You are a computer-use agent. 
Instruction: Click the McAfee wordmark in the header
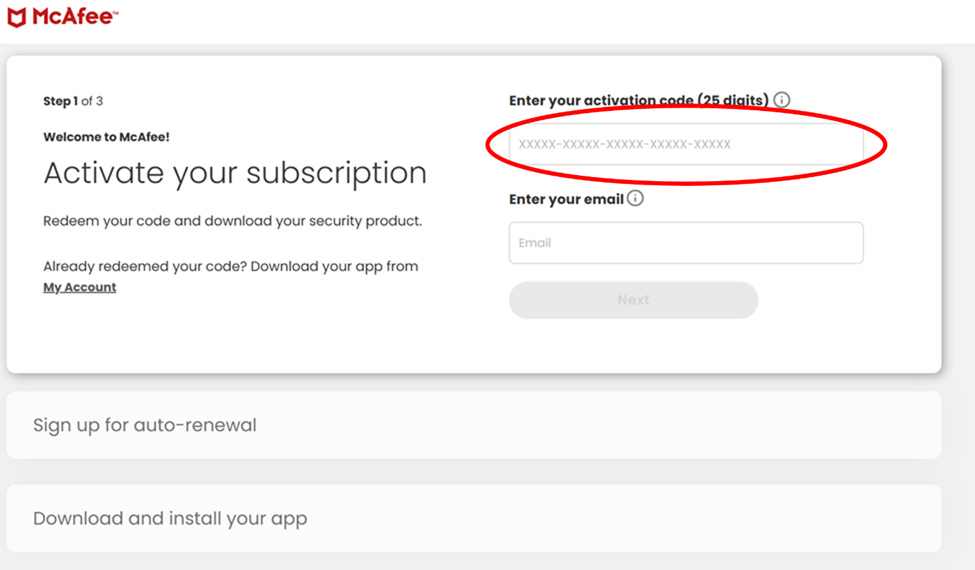[73, 17]
